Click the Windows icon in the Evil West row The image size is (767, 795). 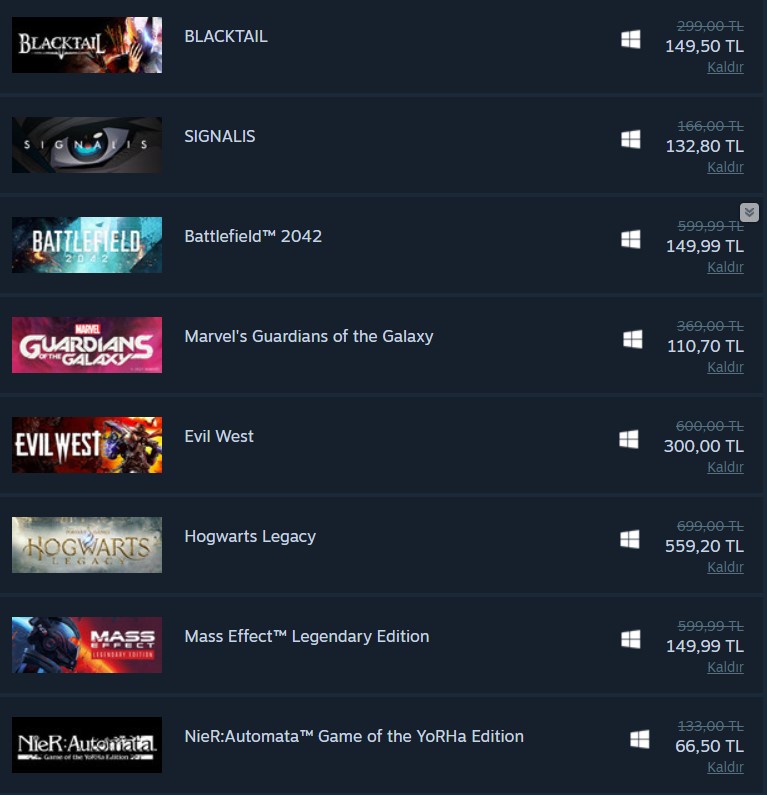[x=629, y=439]
